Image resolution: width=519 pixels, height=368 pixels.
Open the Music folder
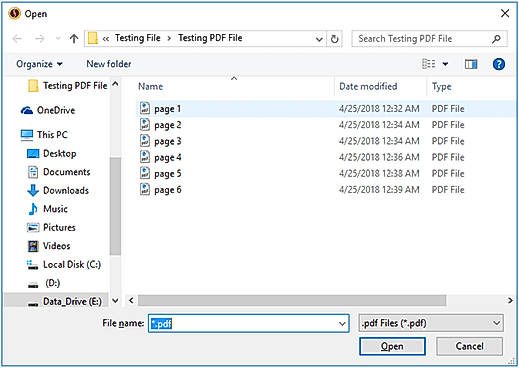click(x=48, y=209)
